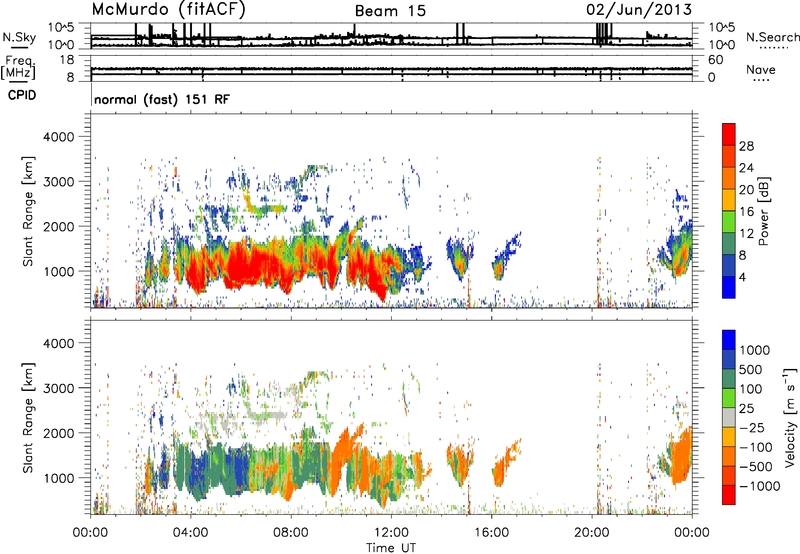Screen dimensions: 800x554
Task: Click the Velocity panel 'Slant Range [km]' label
Action: tap(28, 417)
